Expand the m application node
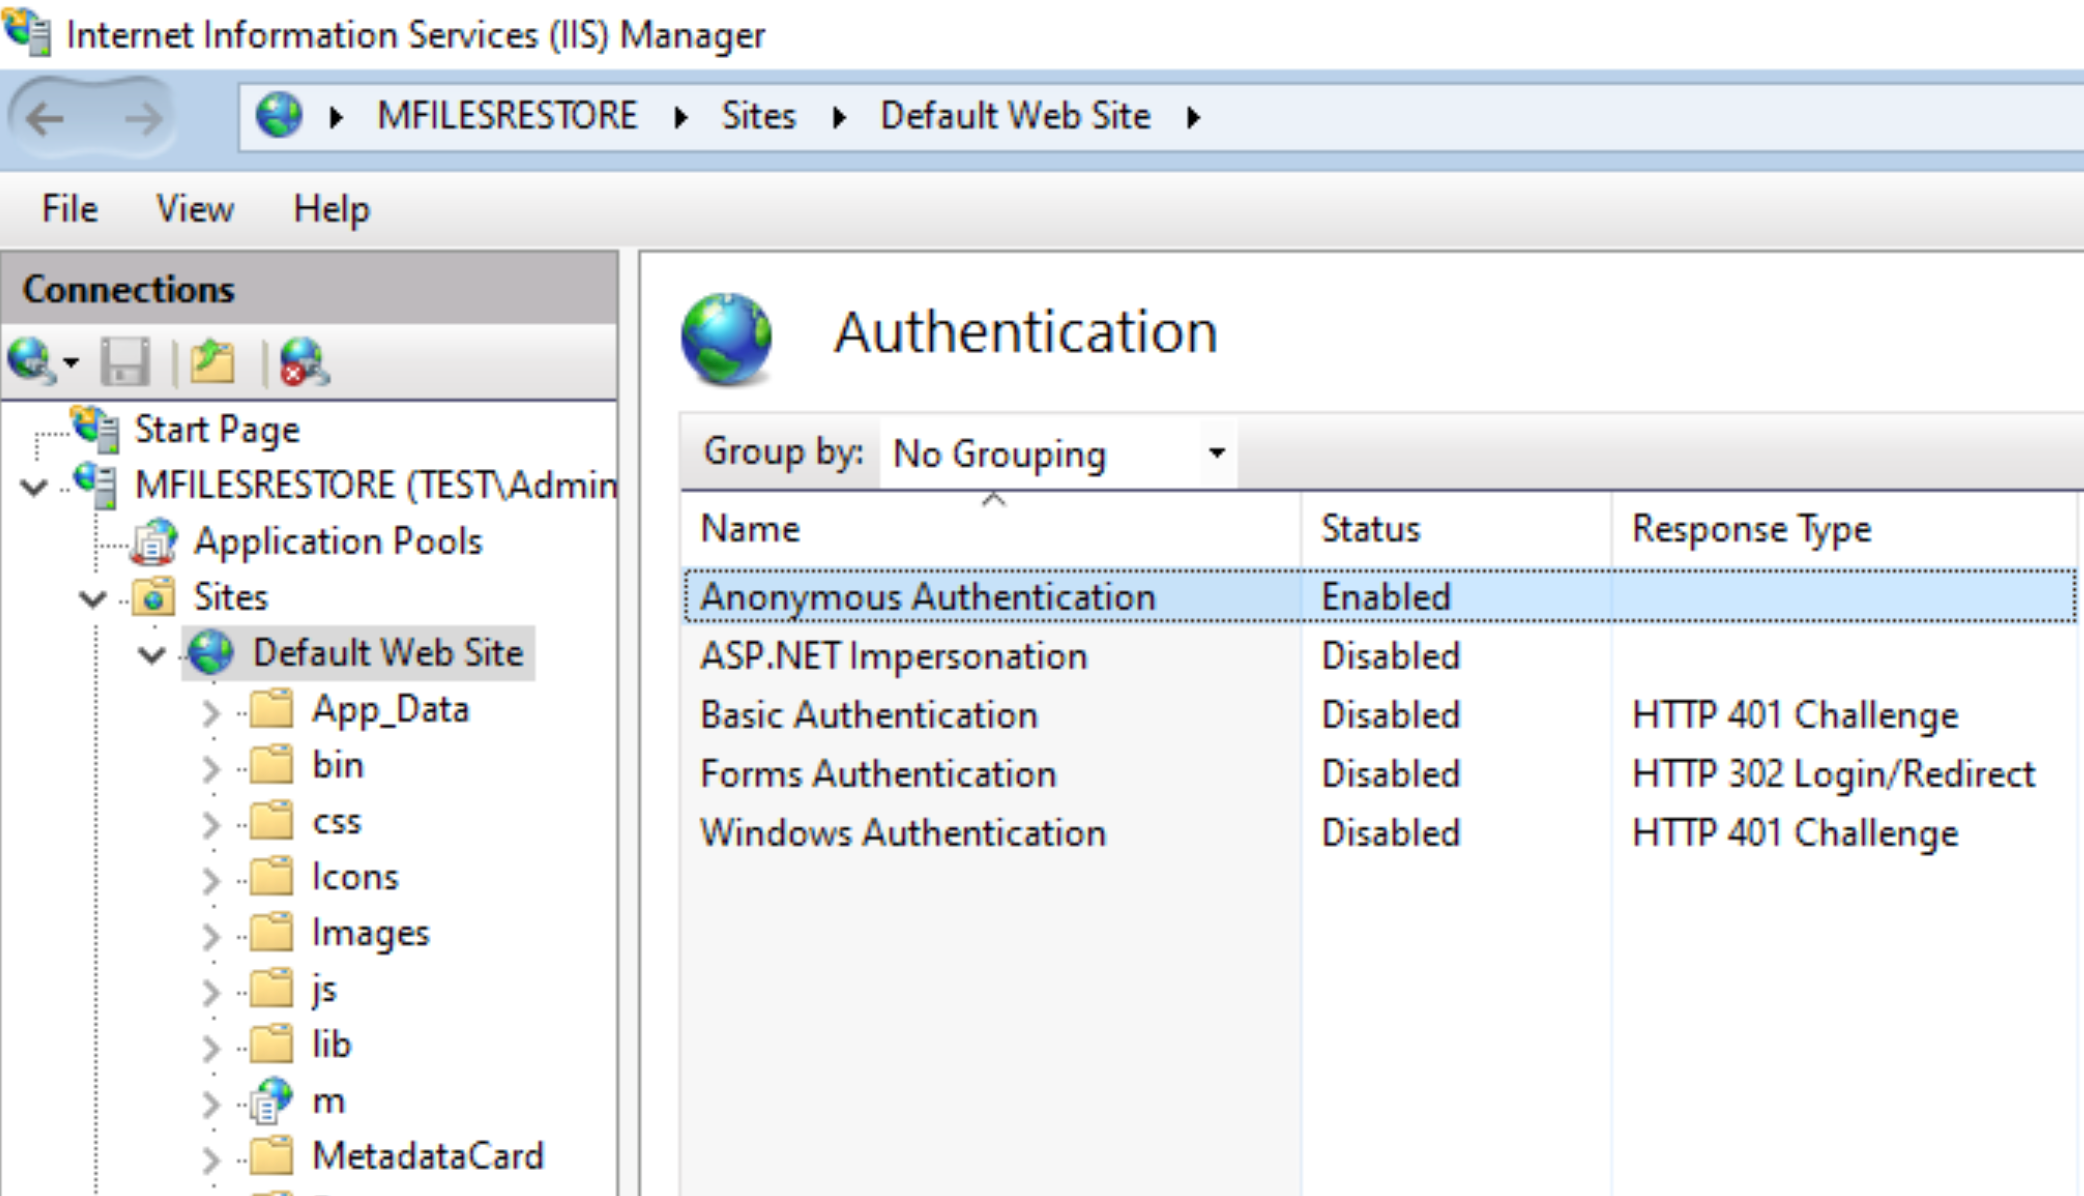 tap(210, 1103)
